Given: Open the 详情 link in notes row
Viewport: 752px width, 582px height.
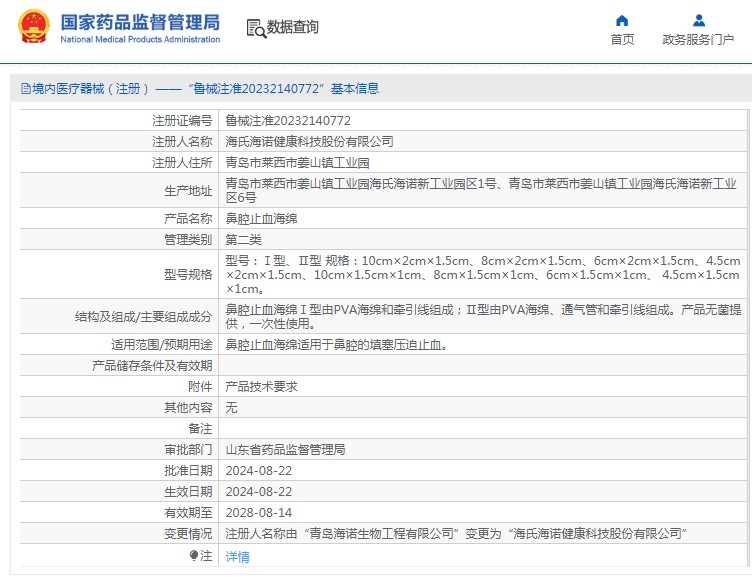Looking at the screenshot, I should point(237,556).
